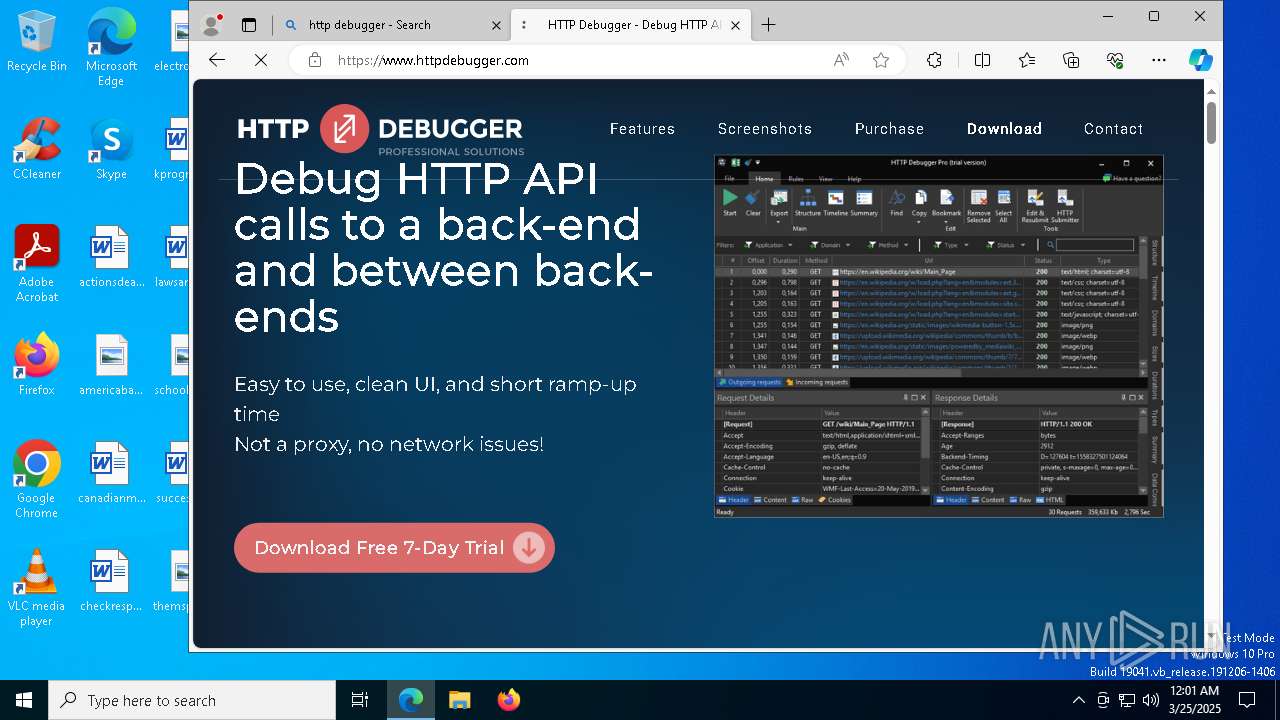Switch to 'http debugger - Search' tab
1280x720 pixels.
pos(391,25)
